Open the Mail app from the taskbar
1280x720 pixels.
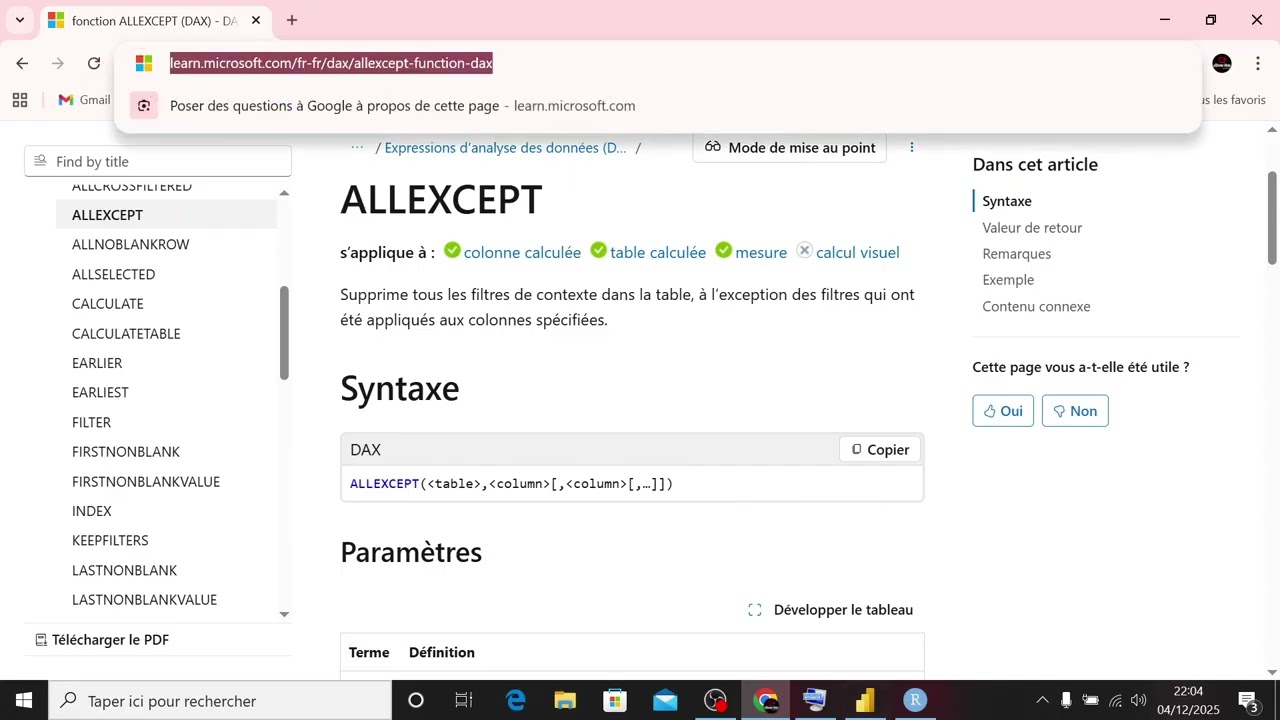pos(665,700)
